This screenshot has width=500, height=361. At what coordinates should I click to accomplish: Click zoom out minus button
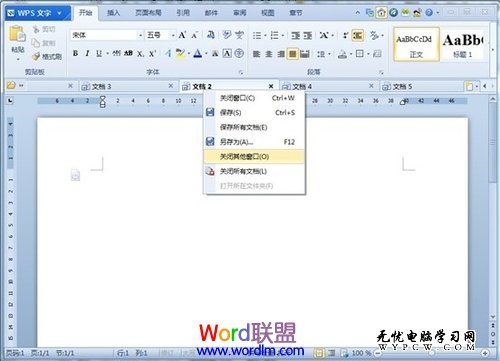click(x=378, y=353)
